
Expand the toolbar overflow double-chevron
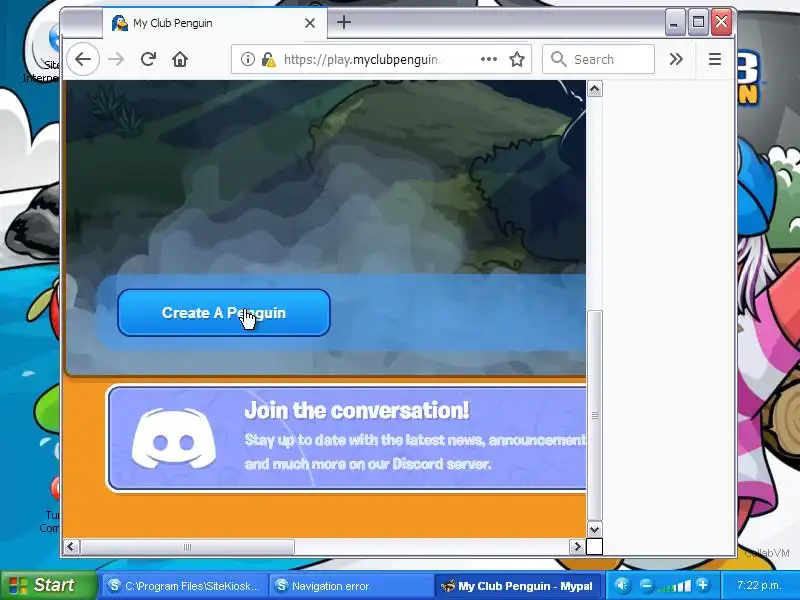676,59
